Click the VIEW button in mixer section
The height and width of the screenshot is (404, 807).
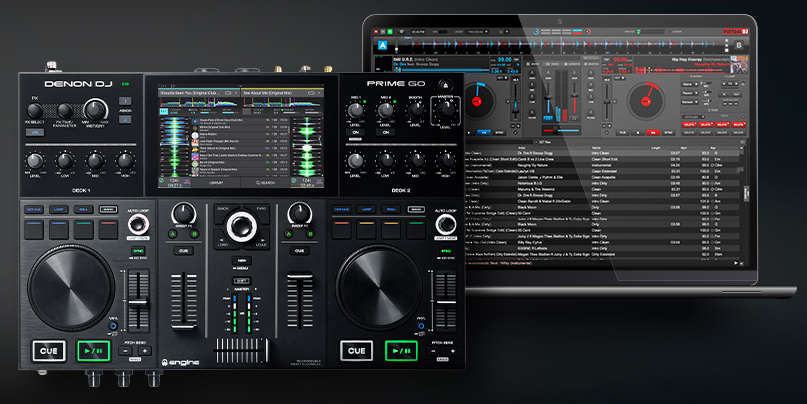pyautogui.click(x=241, y=260)
